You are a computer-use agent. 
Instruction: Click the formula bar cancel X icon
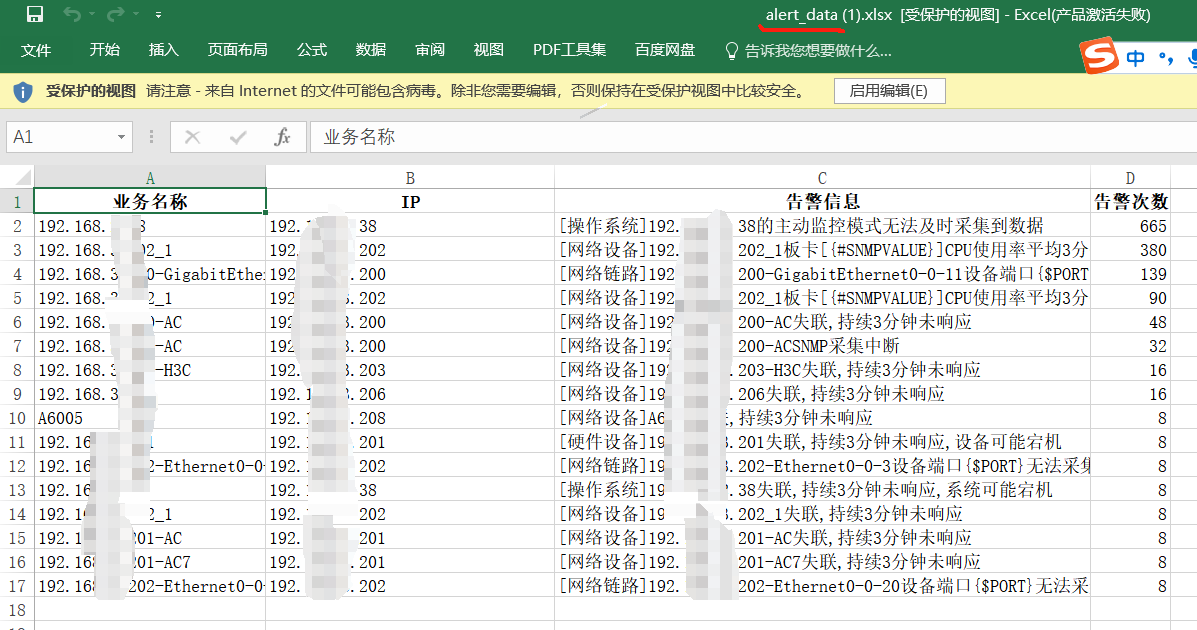(192, 137)
